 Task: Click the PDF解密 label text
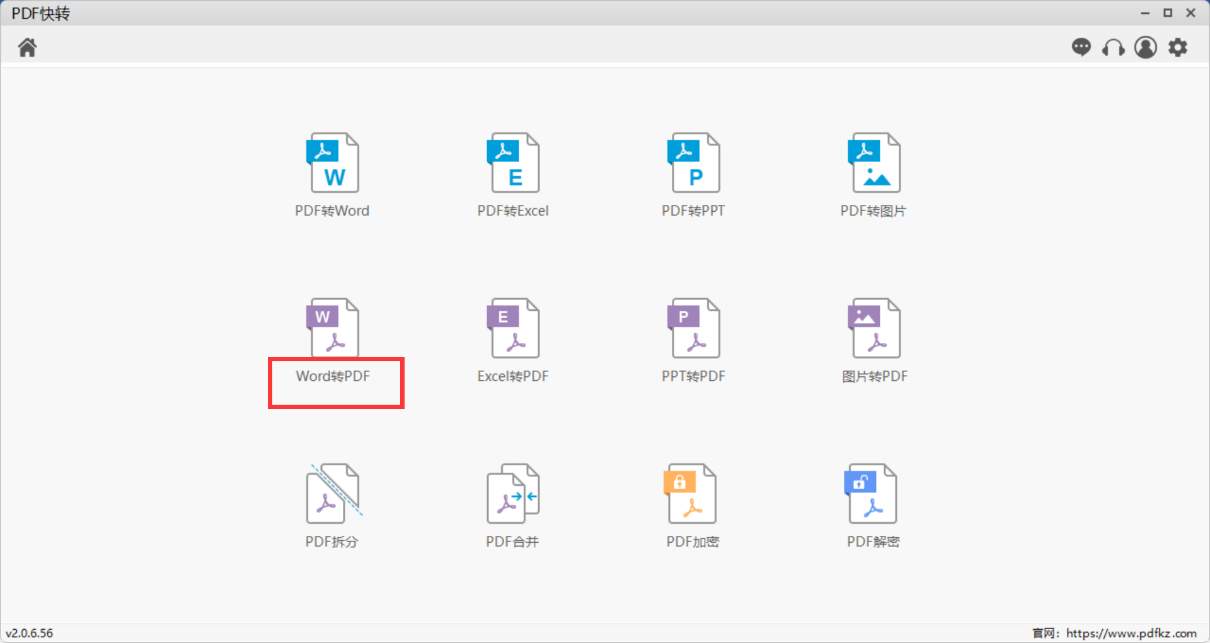coord(873,542)
